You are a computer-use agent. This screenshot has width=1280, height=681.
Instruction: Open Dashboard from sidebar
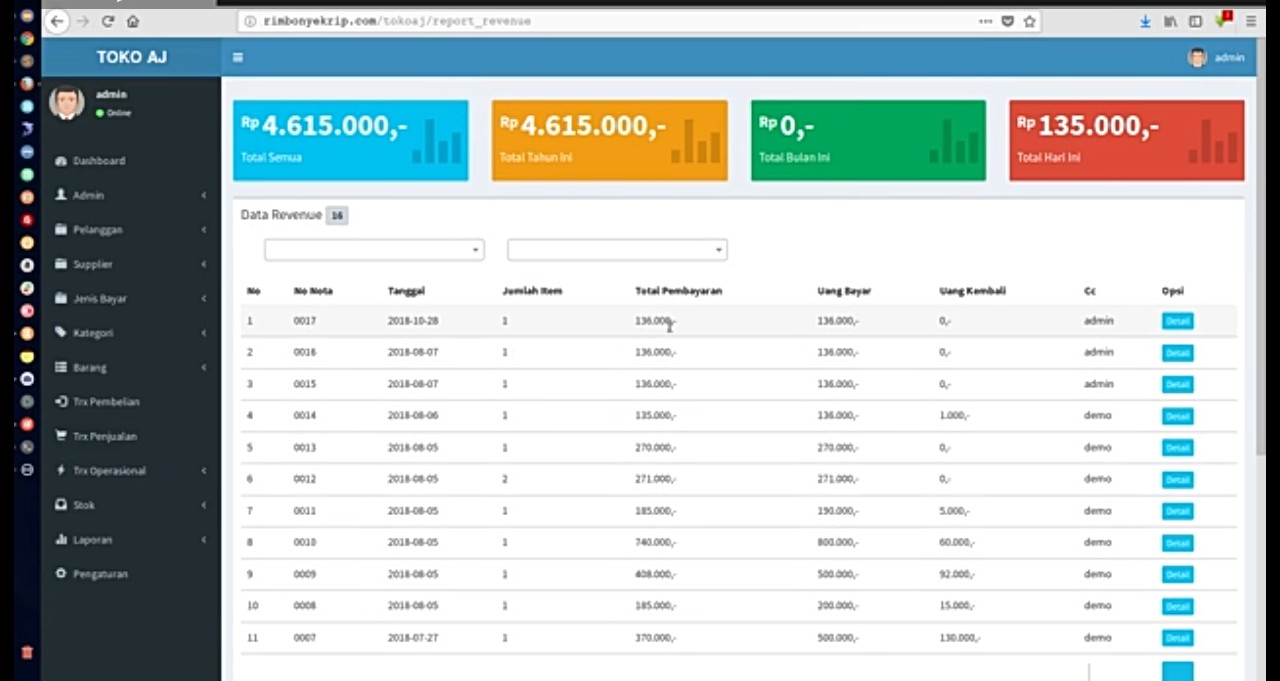[x=98, y=161]
